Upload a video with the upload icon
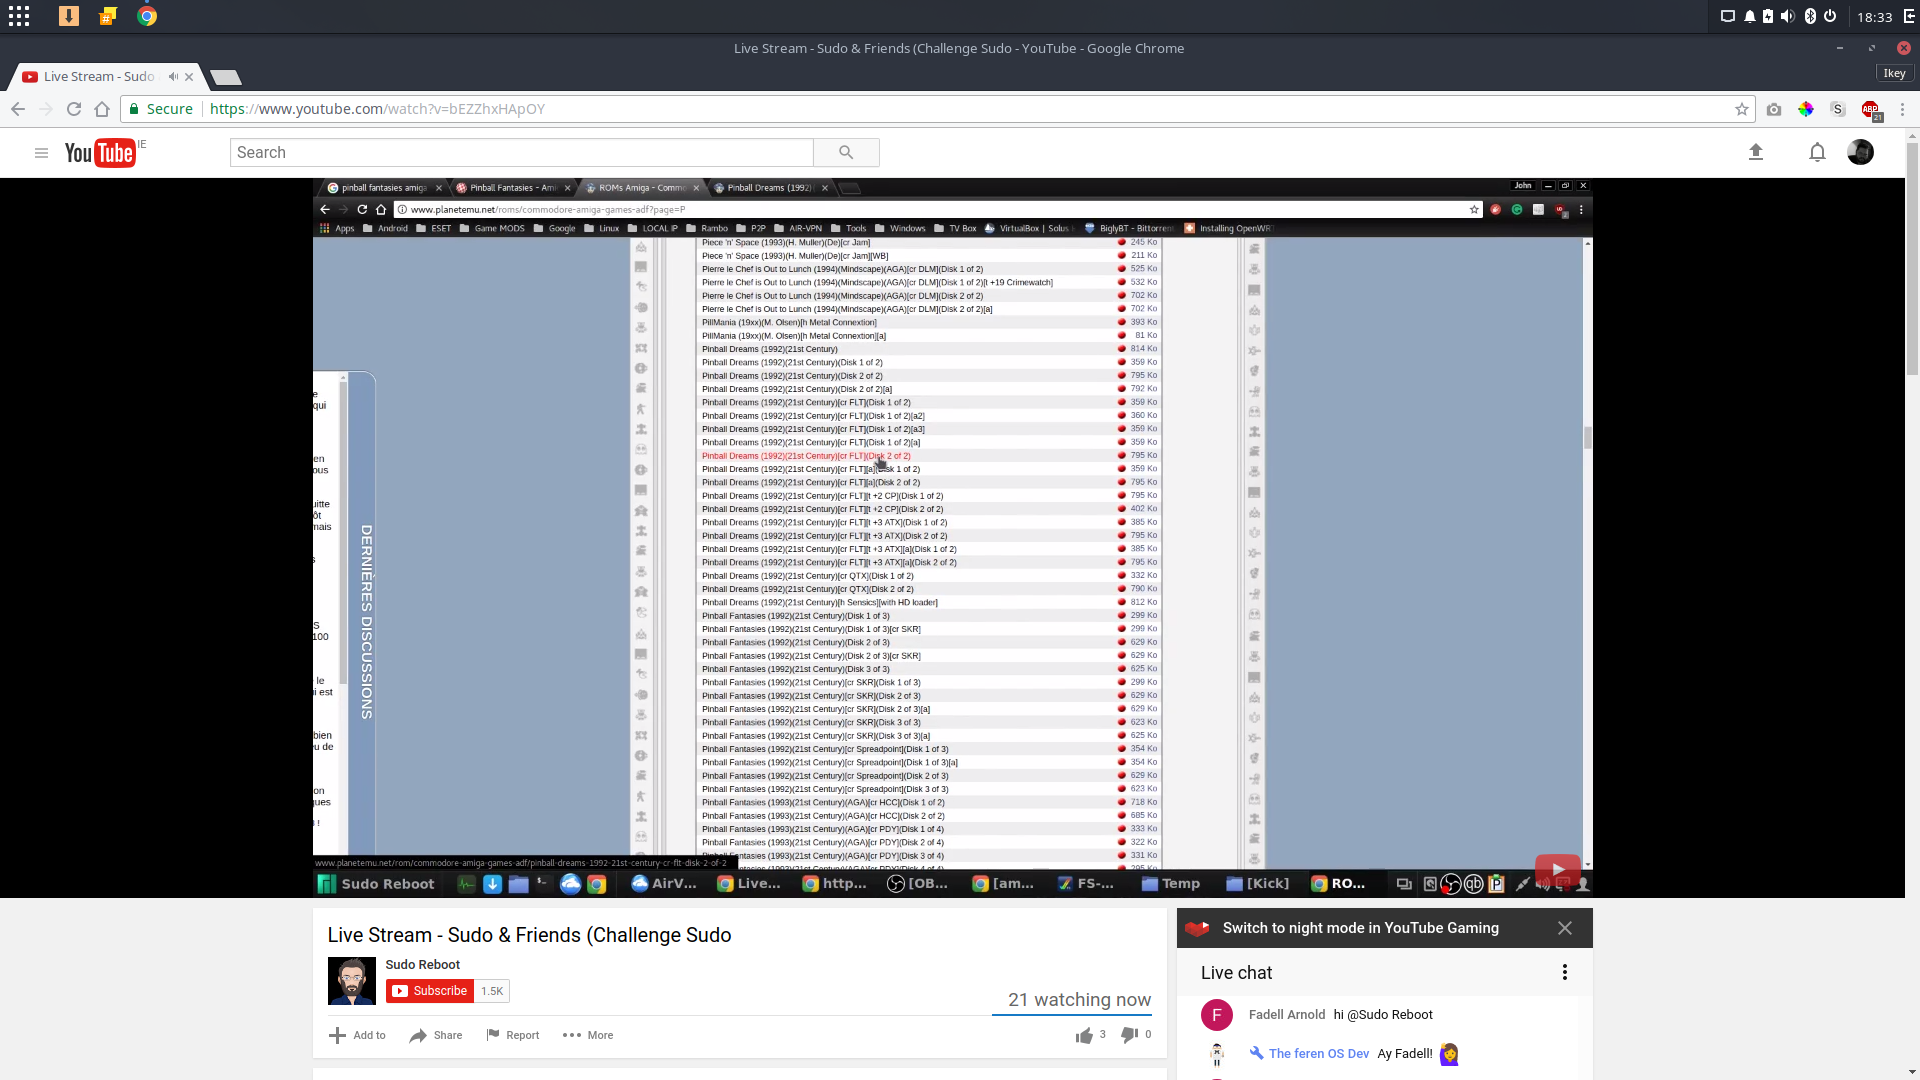Viewport: 1920px width, 1080px height. click(x=1756, y=152)
